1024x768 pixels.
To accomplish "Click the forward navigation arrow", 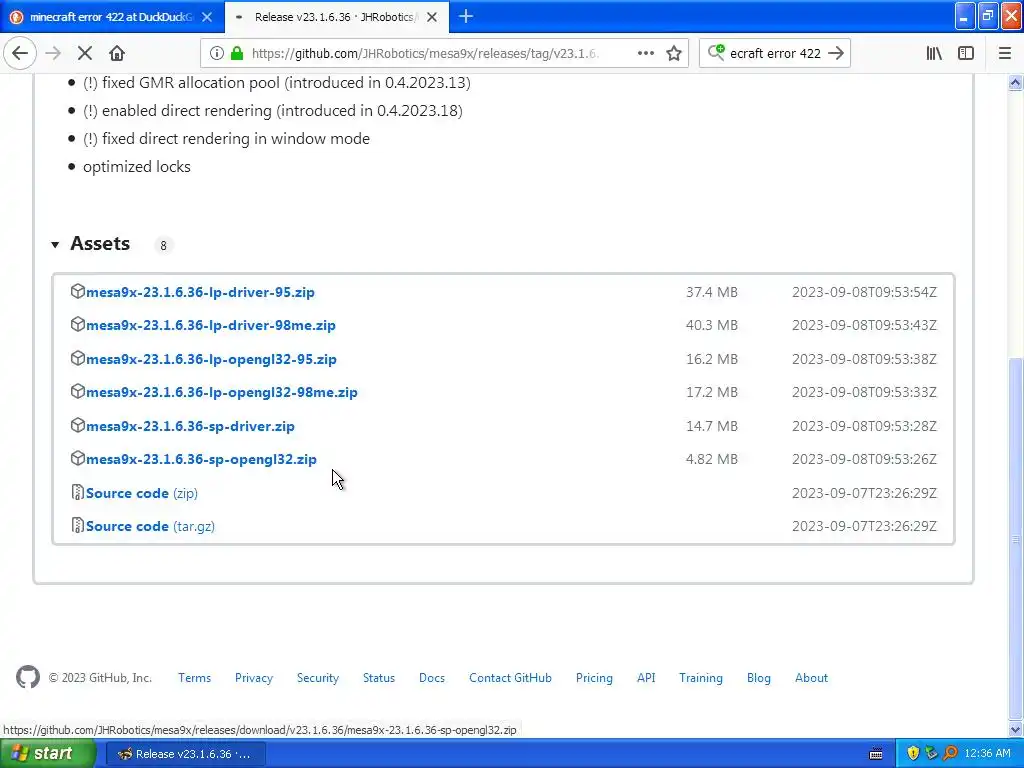I will (54, 54).
